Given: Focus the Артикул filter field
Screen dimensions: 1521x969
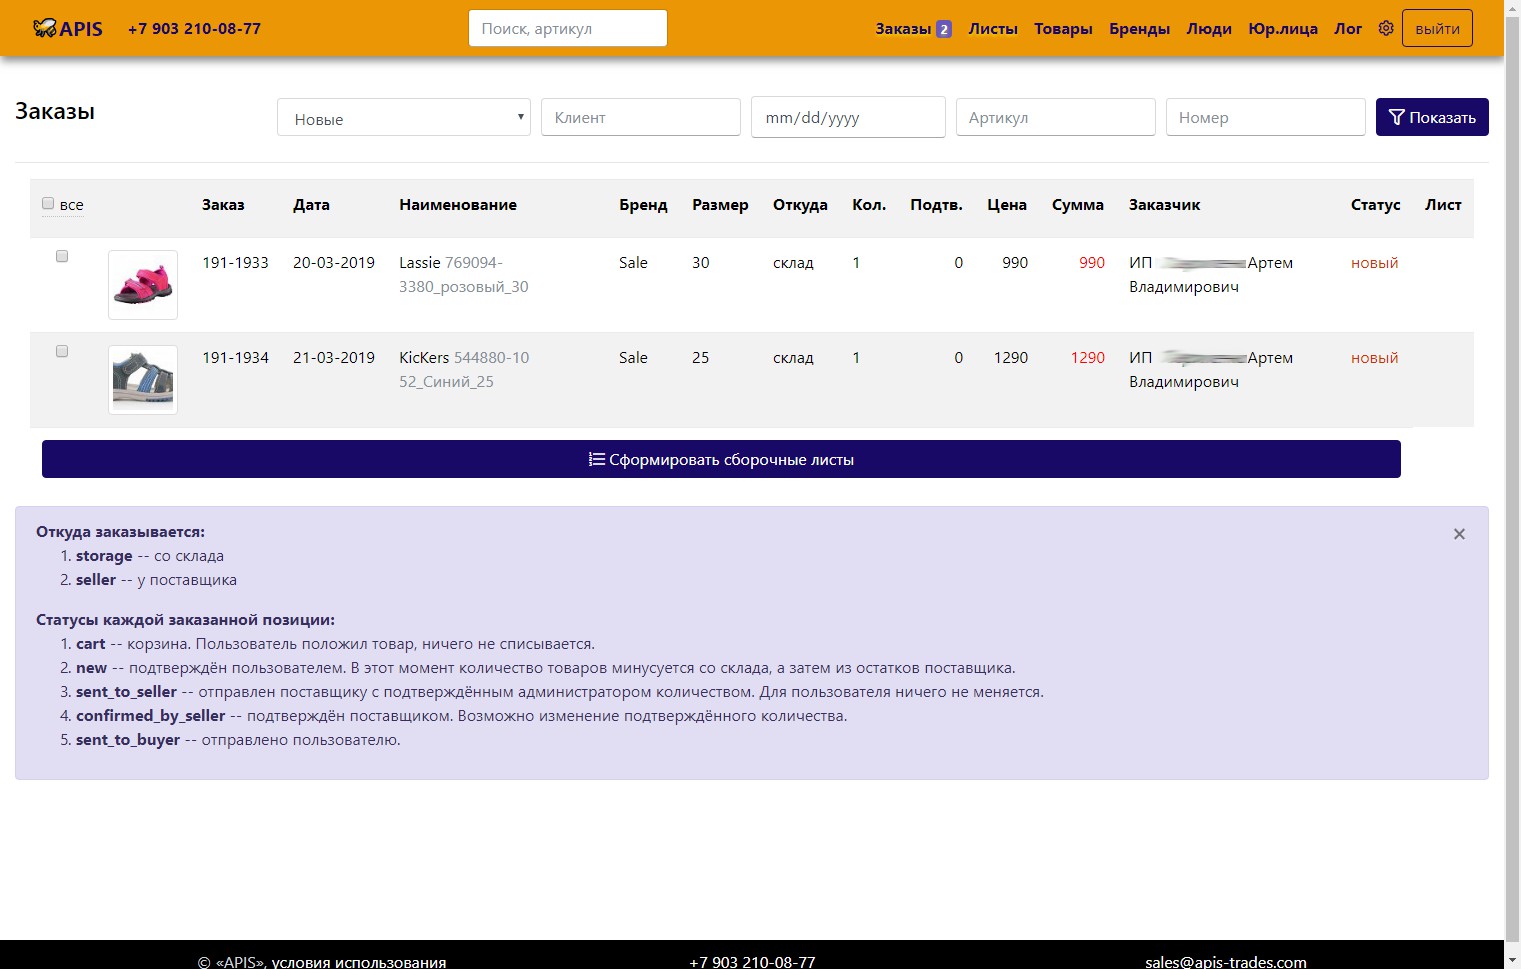Looking at the screenshot, I should click(x=1056, y=117).
